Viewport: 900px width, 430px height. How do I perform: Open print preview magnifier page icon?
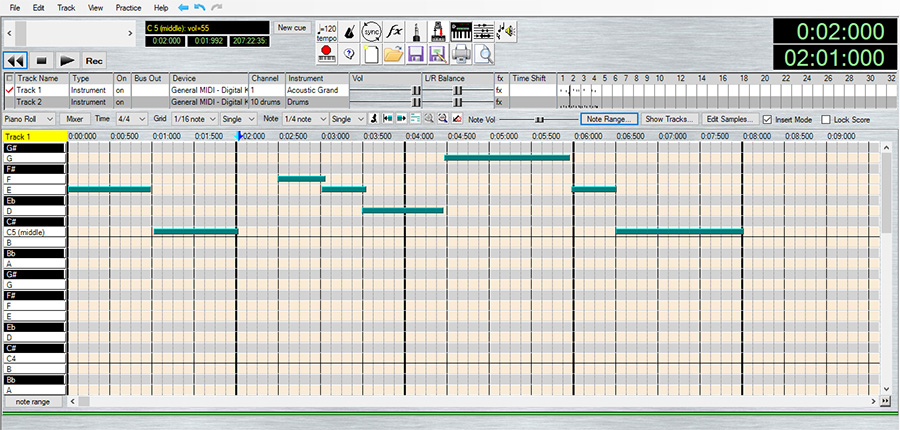485,55
